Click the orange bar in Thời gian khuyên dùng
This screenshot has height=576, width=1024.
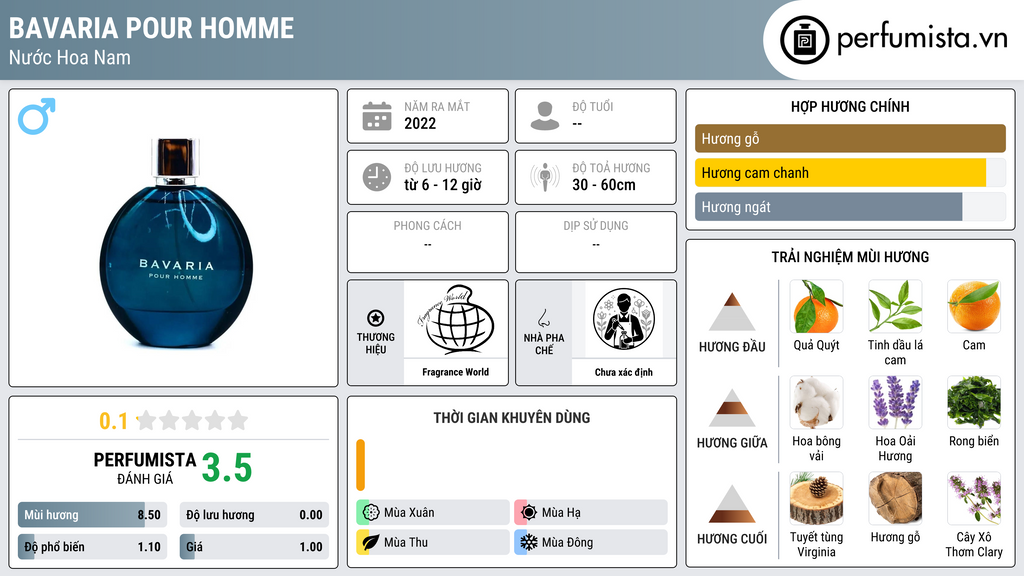[360, 465]
